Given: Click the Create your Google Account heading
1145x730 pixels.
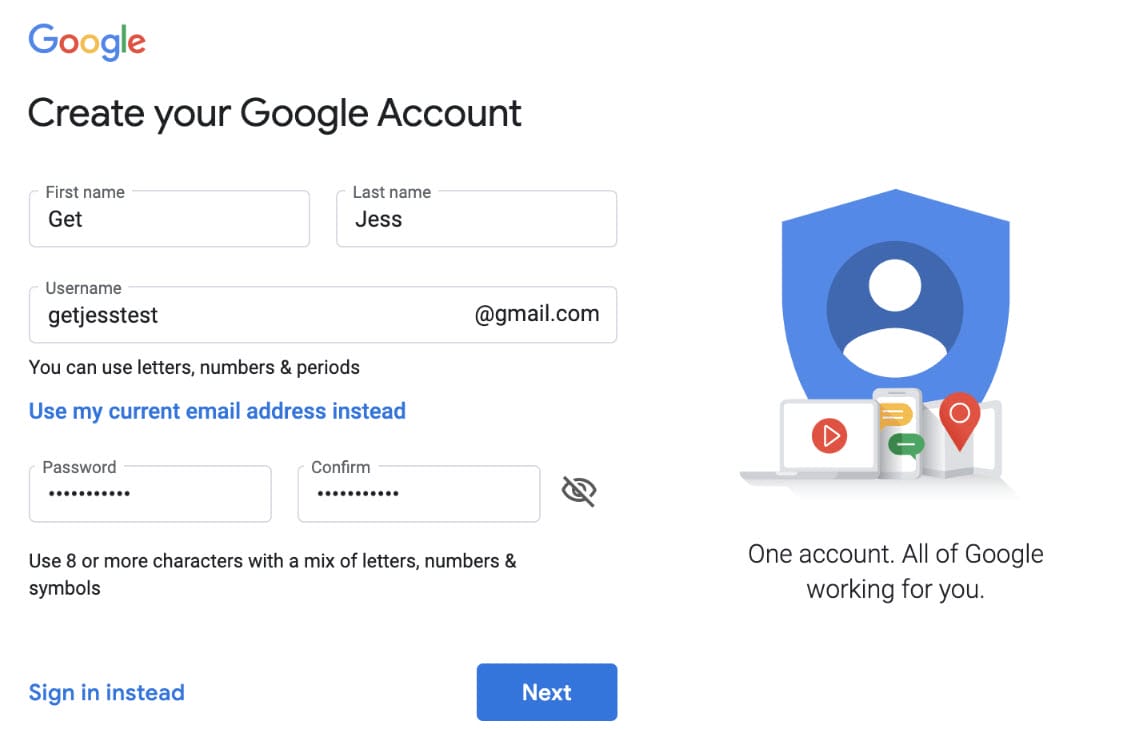Looking at the screenshot, I should click(x=275, y=113).
